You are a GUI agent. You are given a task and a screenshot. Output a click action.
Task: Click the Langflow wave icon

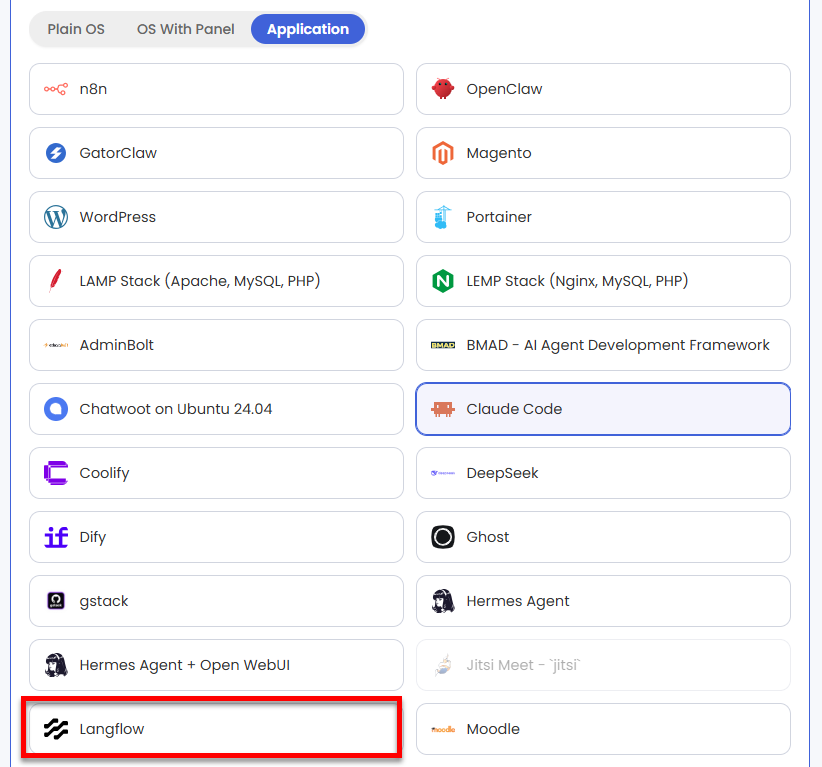coord(56,729)
